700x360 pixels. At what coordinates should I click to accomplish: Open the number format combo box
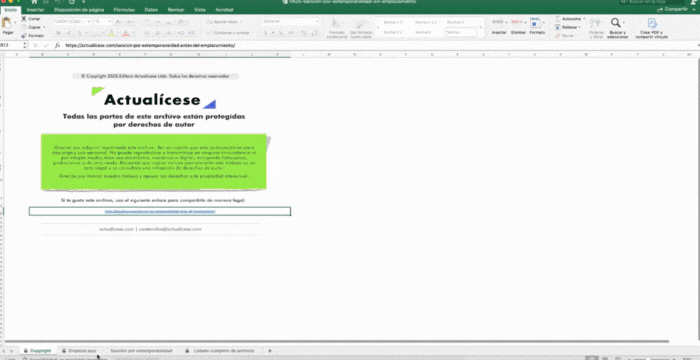coord(291,21)
